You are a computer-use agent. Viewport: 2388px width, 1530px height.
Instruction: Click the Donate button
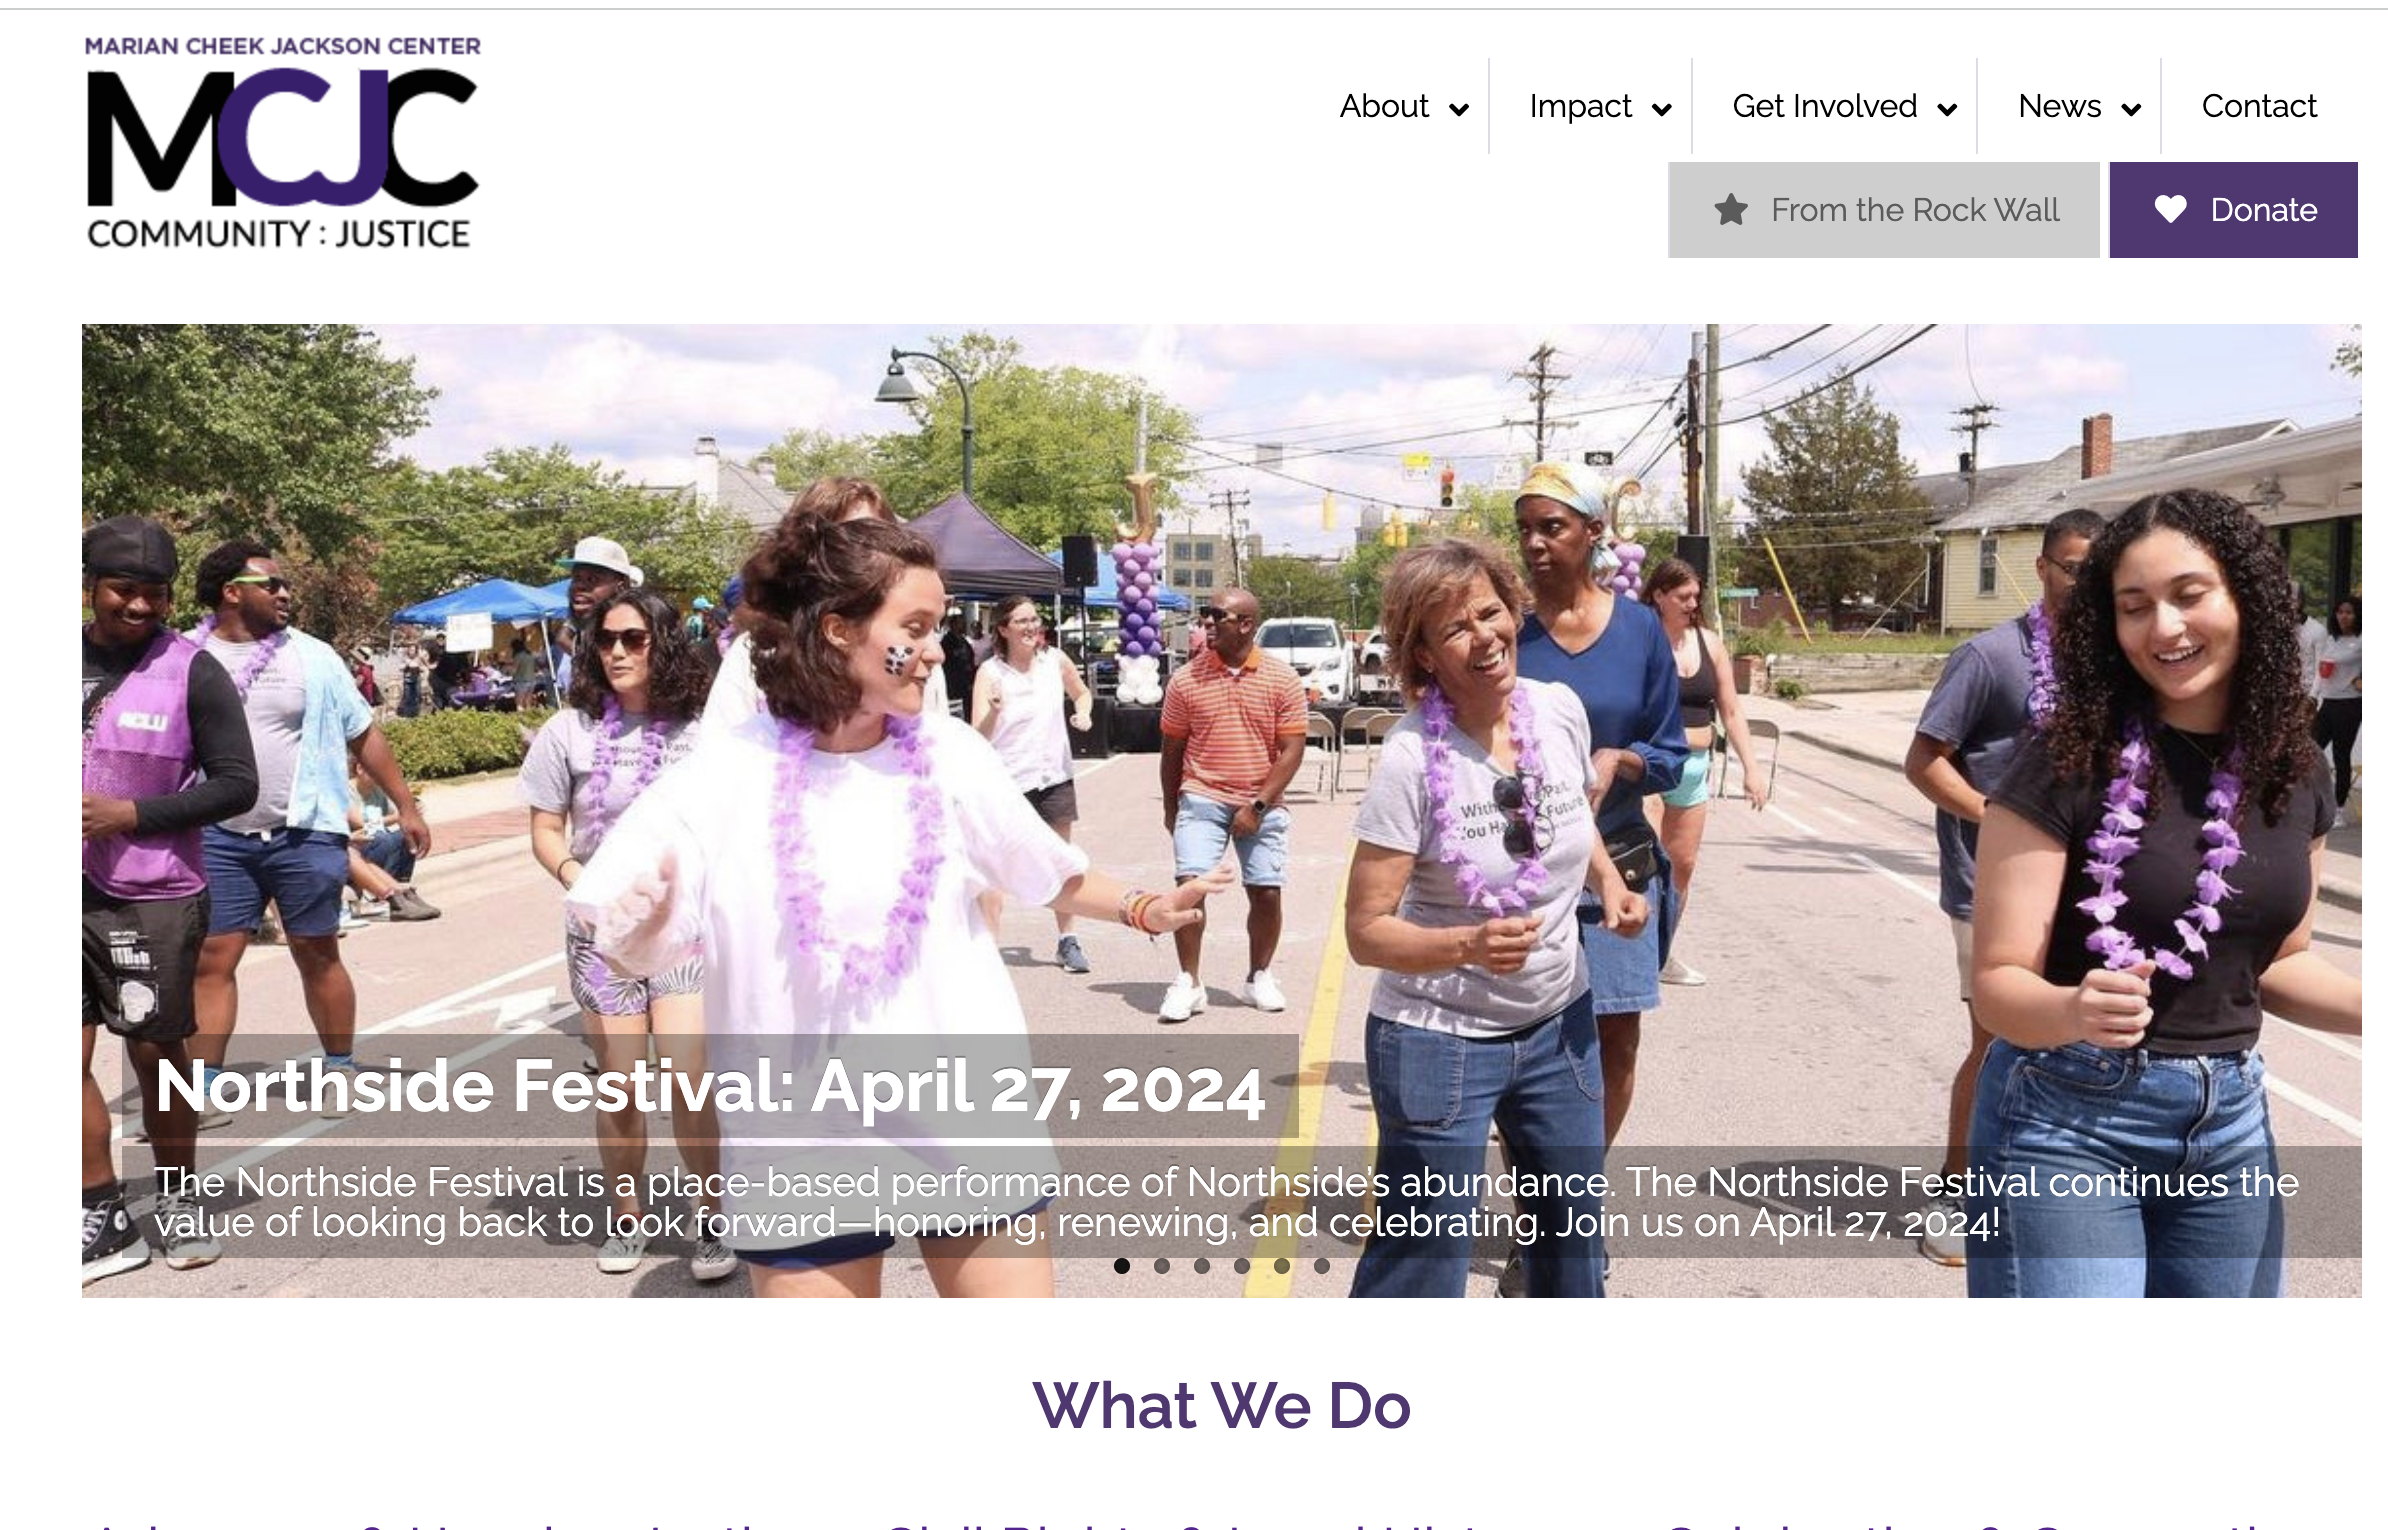2234,210
